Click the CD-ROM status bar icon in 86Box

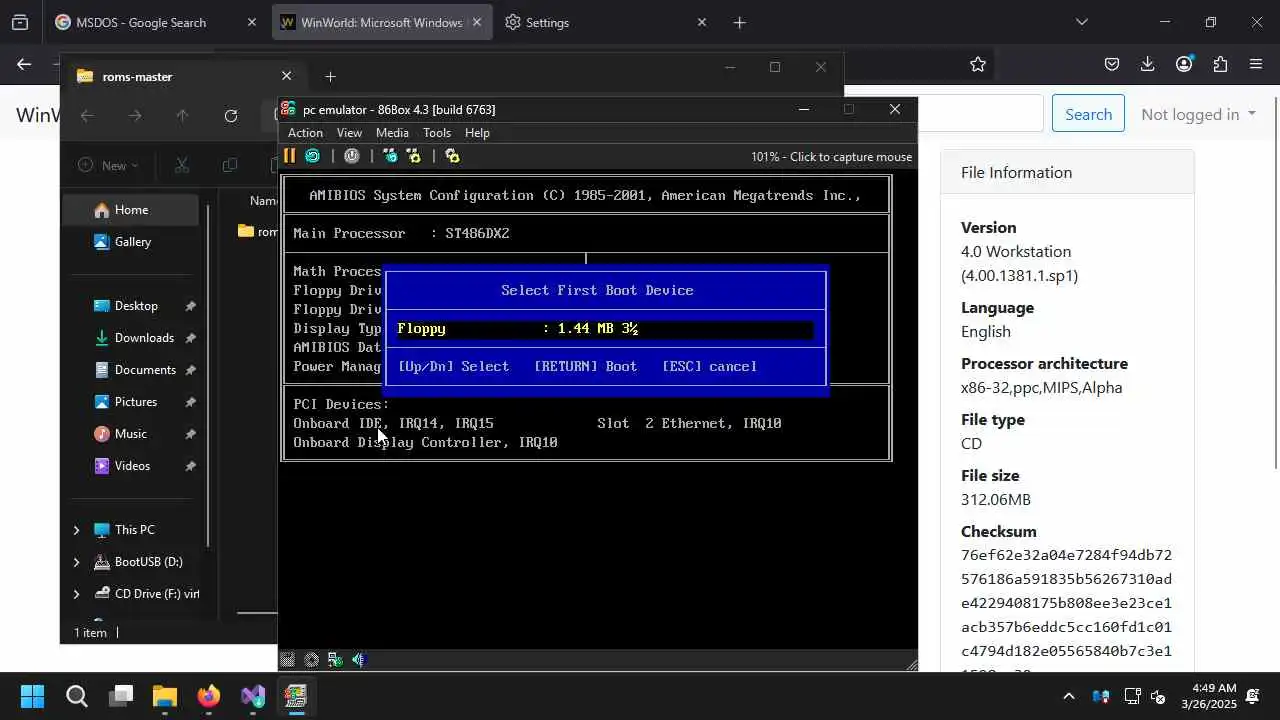coord(311,660)
